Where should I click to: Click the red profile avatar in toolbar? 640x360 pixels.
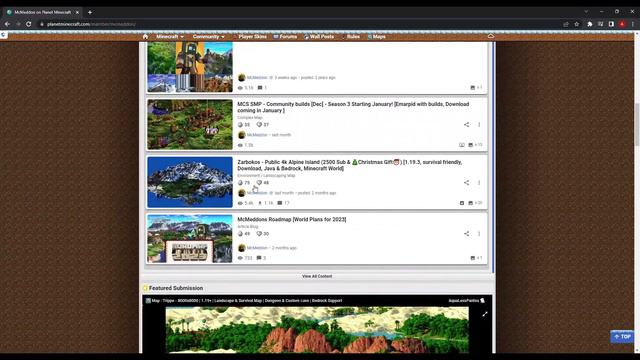tap(622, 24)
